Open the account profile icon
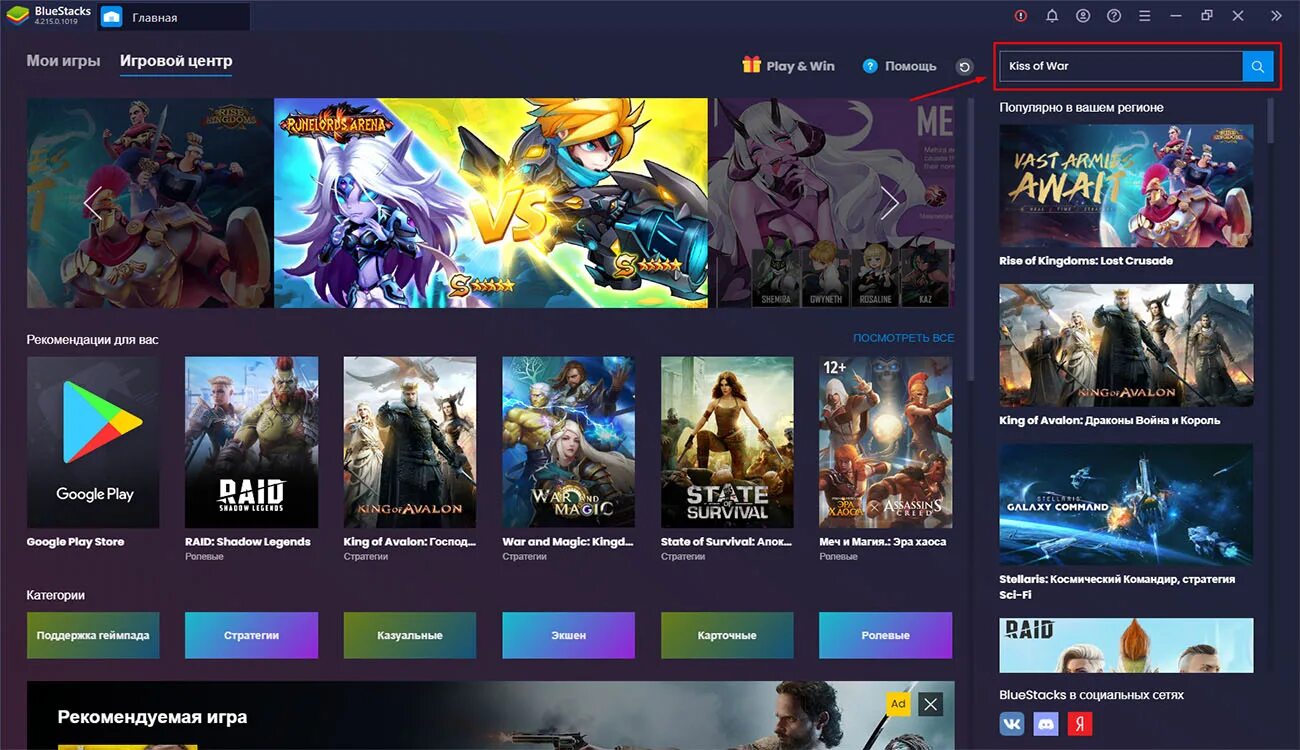This screenshot has height=750, width=1300. point(1083,16)
